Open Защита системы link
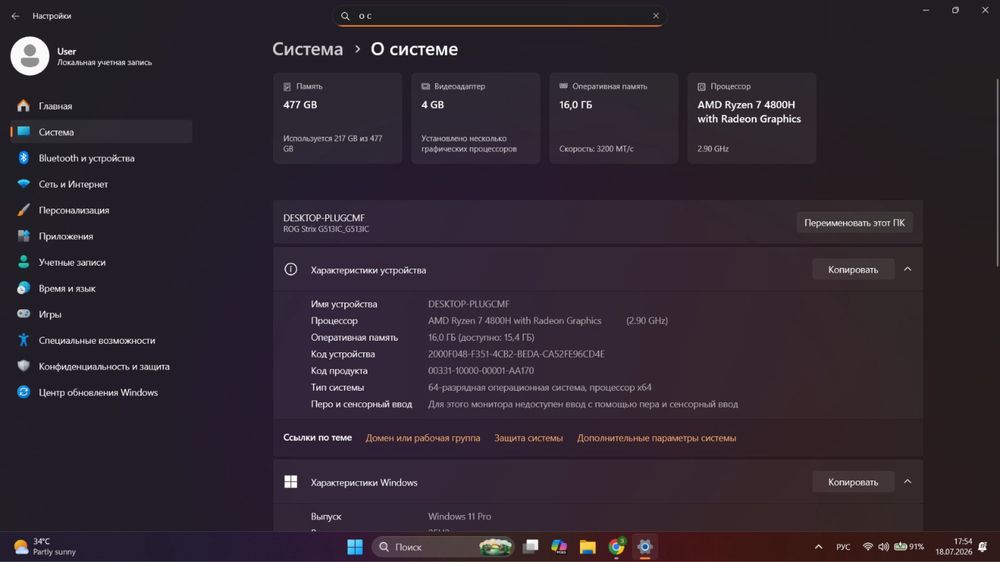Image resolution: width=1000 pixels, height=562 pixels. [x=529, y=438]
